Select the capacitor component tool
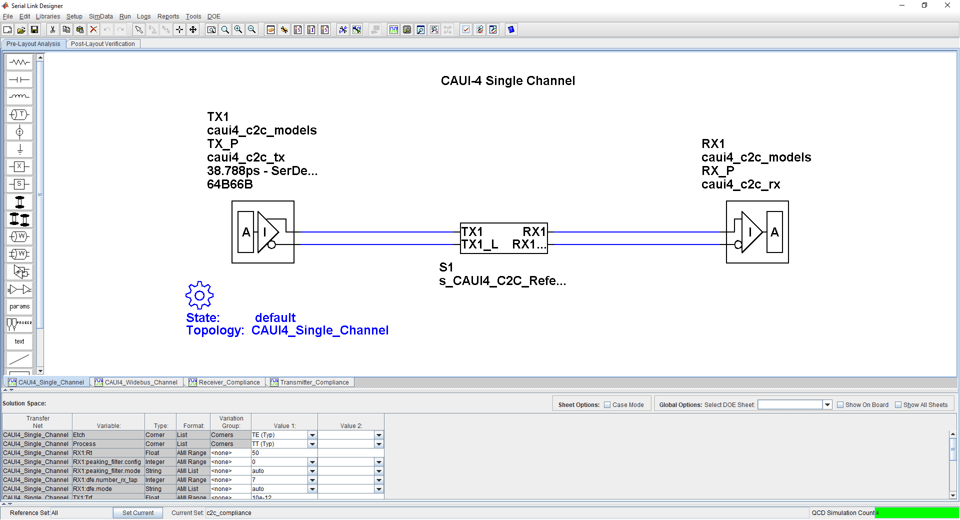960x520 pixels. [x=20, y=80]
